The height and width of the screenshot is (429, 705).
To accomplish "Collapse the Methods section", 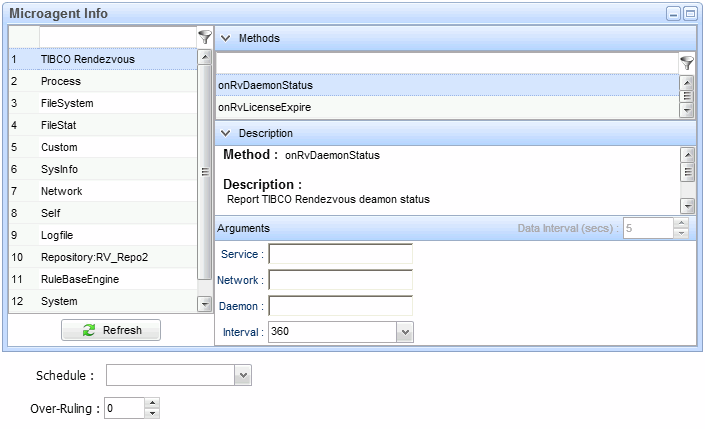I will [225, 38].
